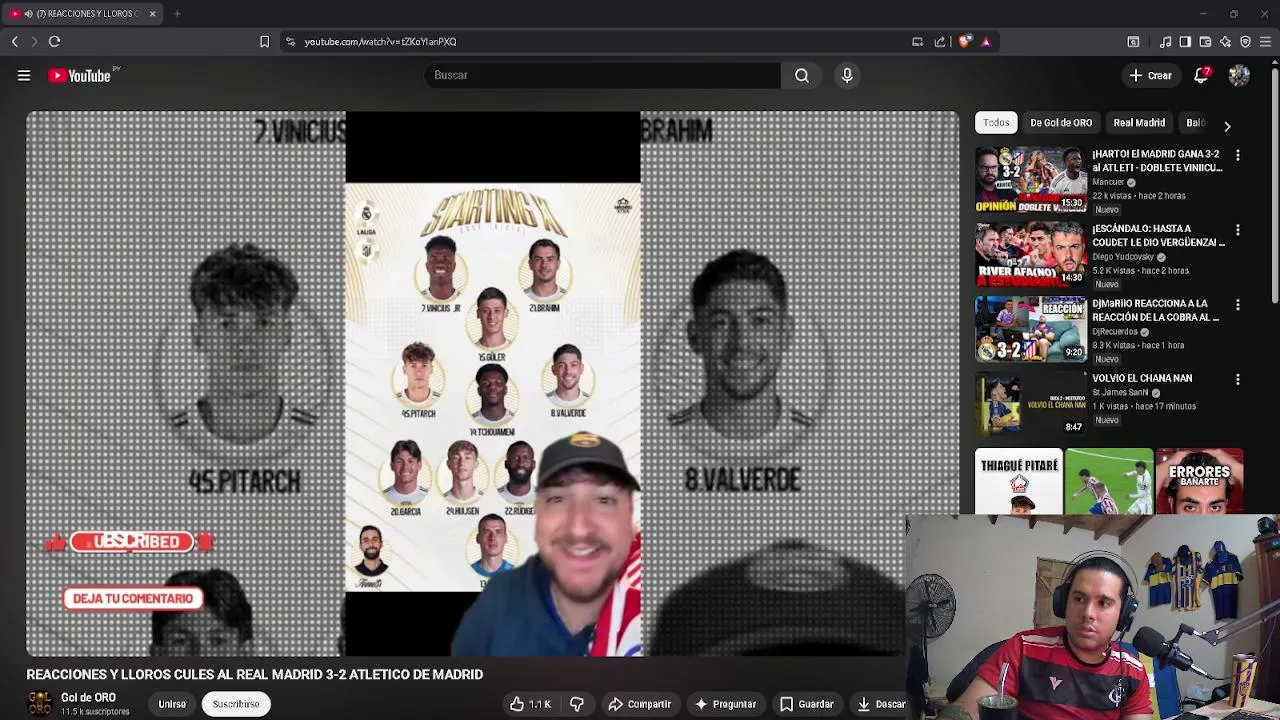Select the Todos filter chip
This screenshot has width=1280, height=720.
pos(996,123)
